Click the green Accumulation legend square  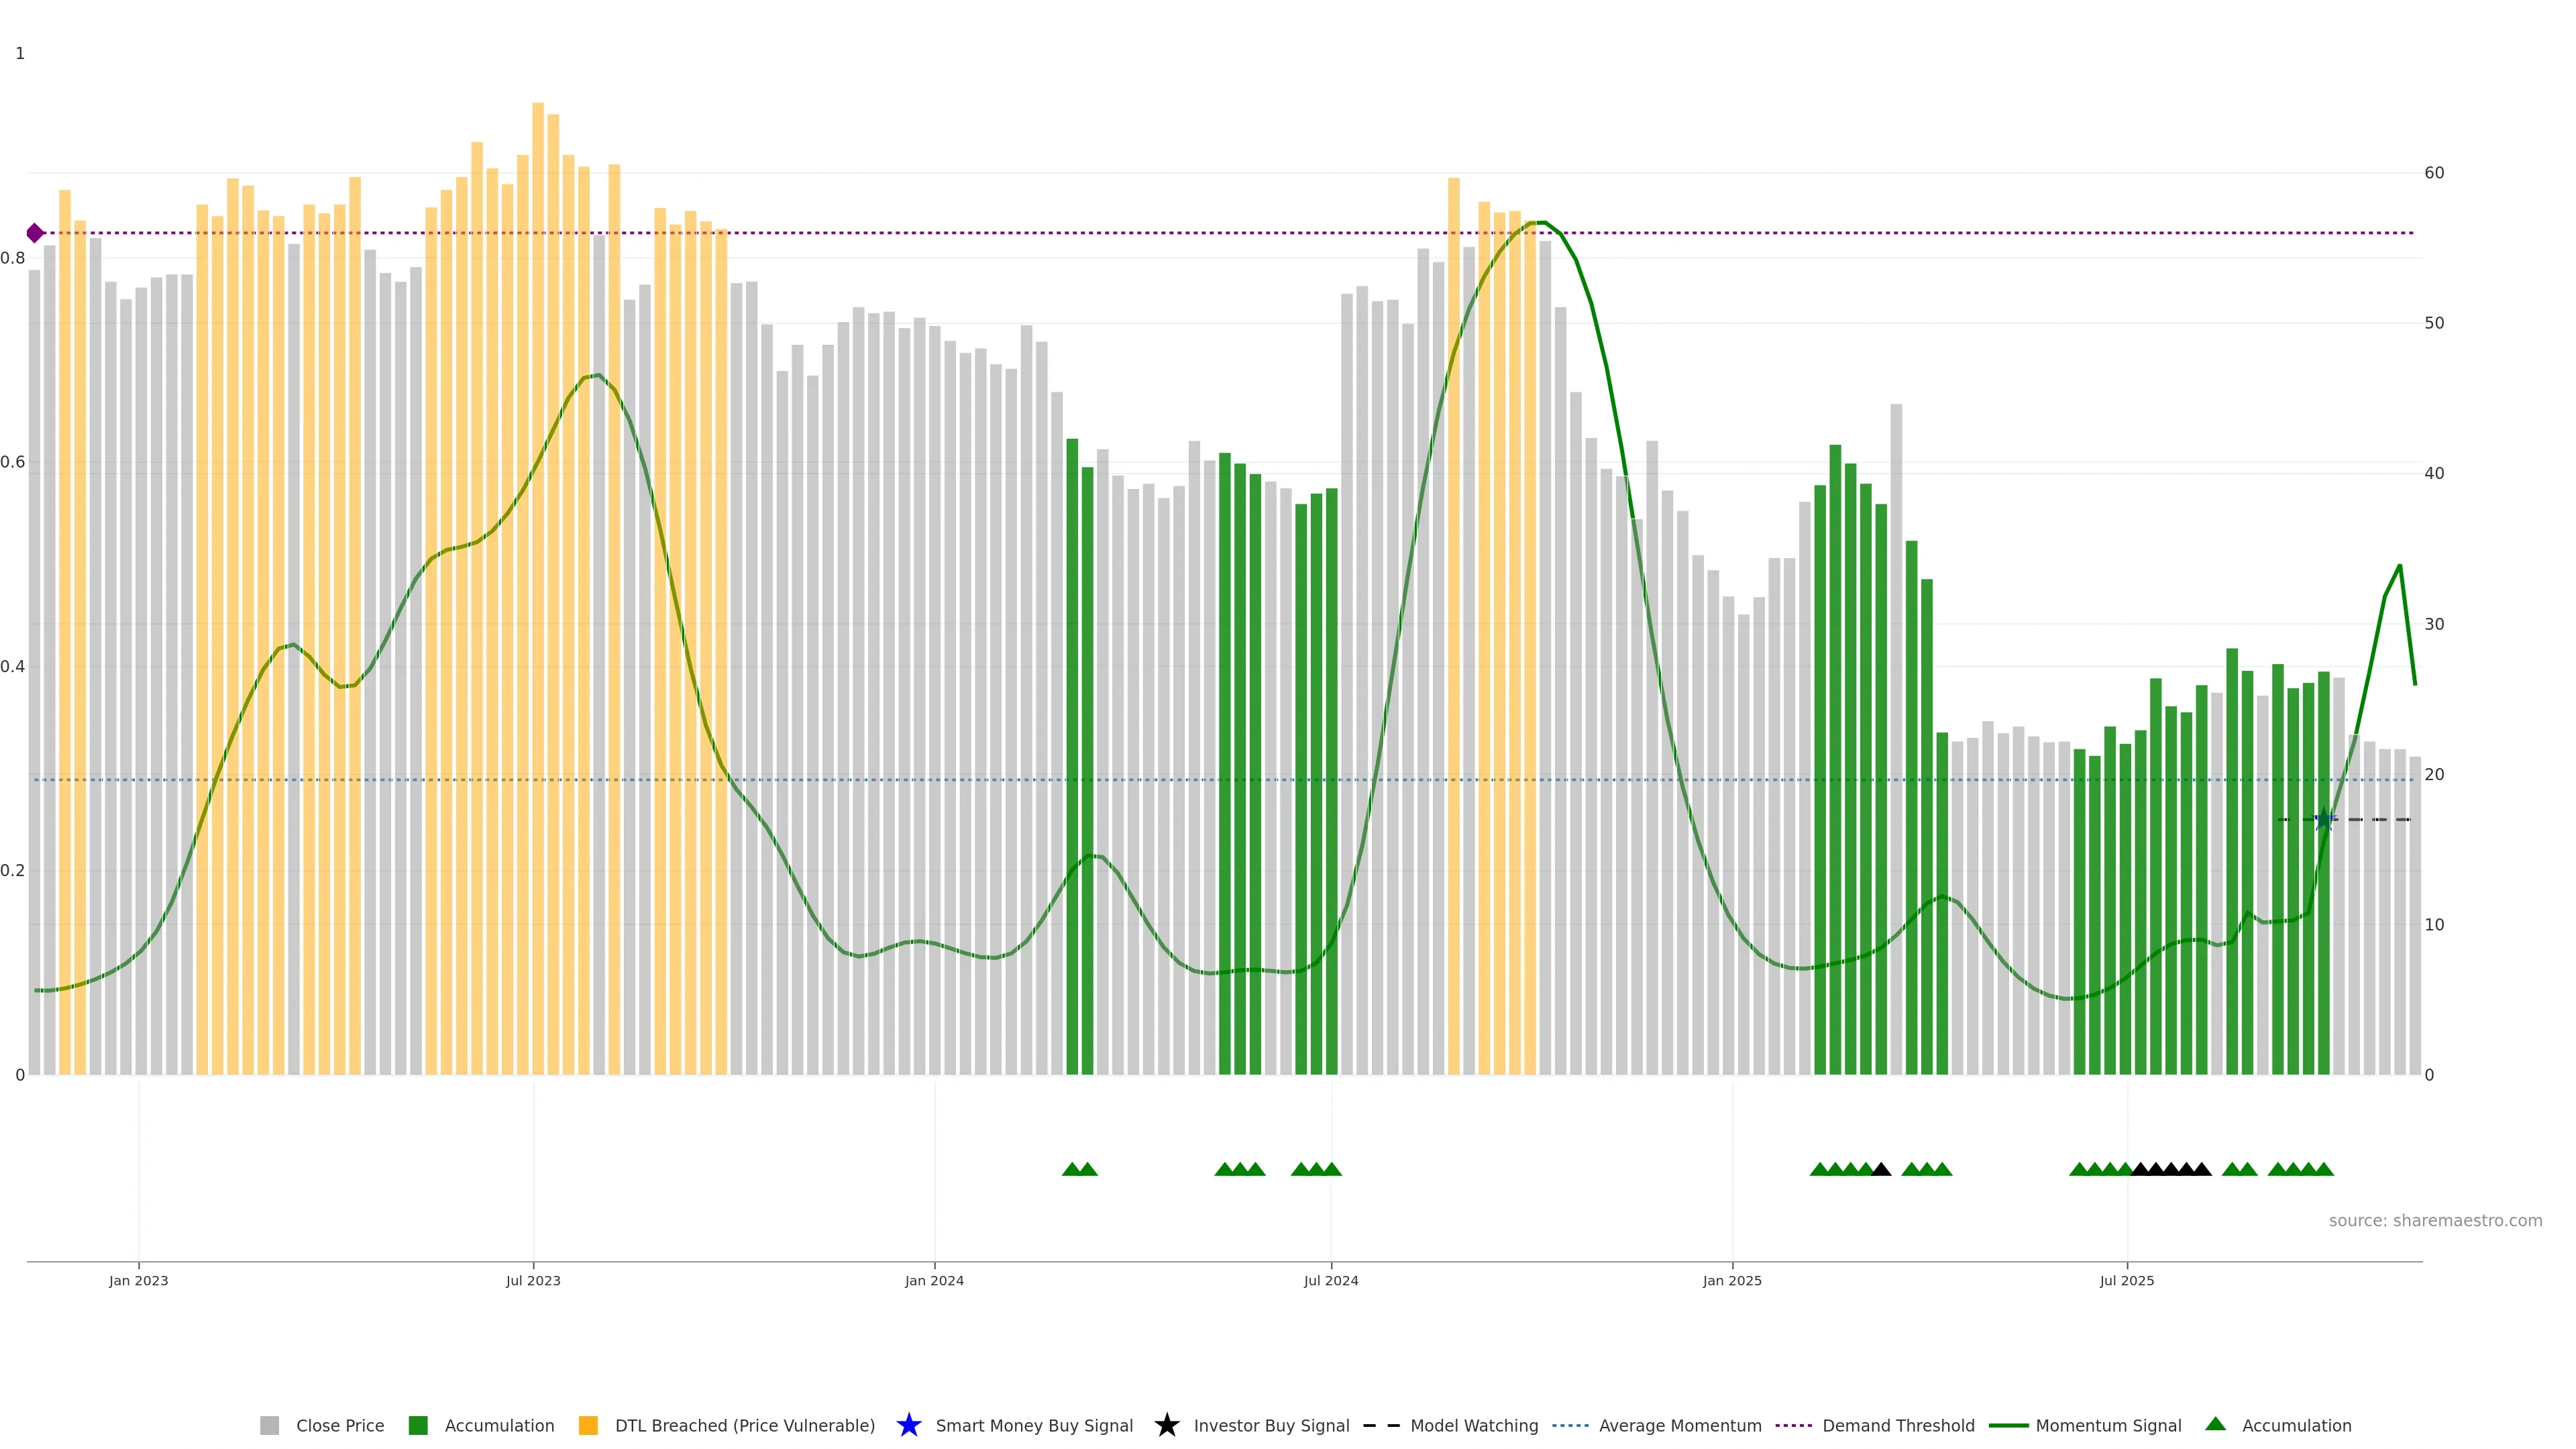pos(418,1425)
